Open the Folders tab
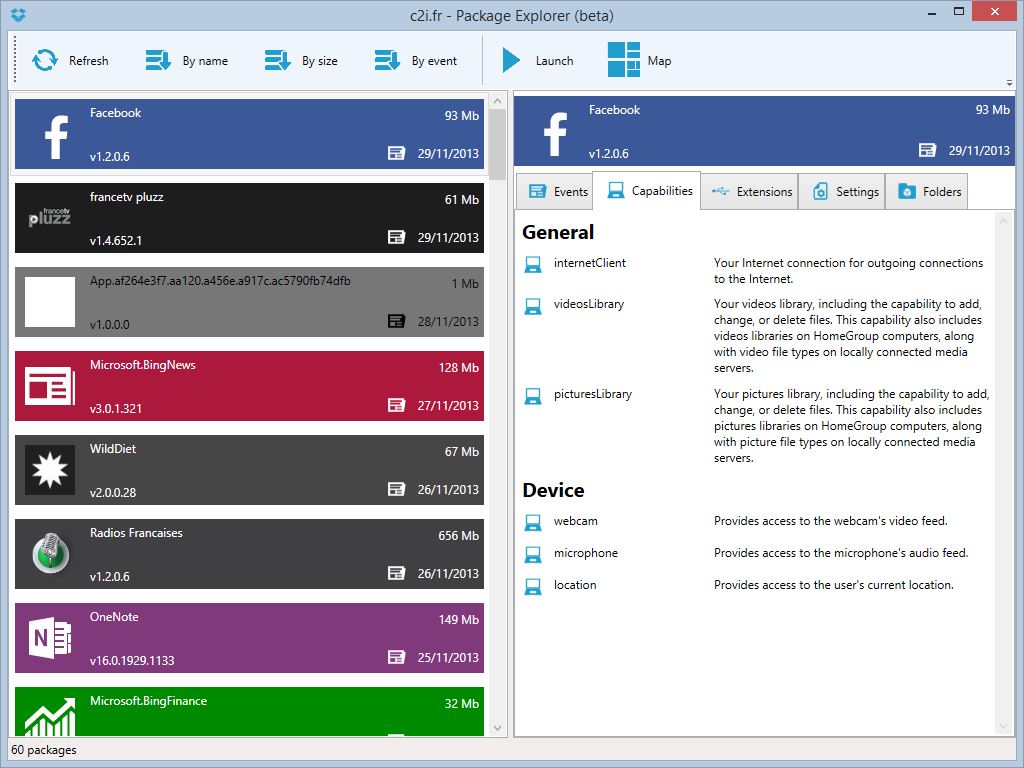 [x=927, y=191]
